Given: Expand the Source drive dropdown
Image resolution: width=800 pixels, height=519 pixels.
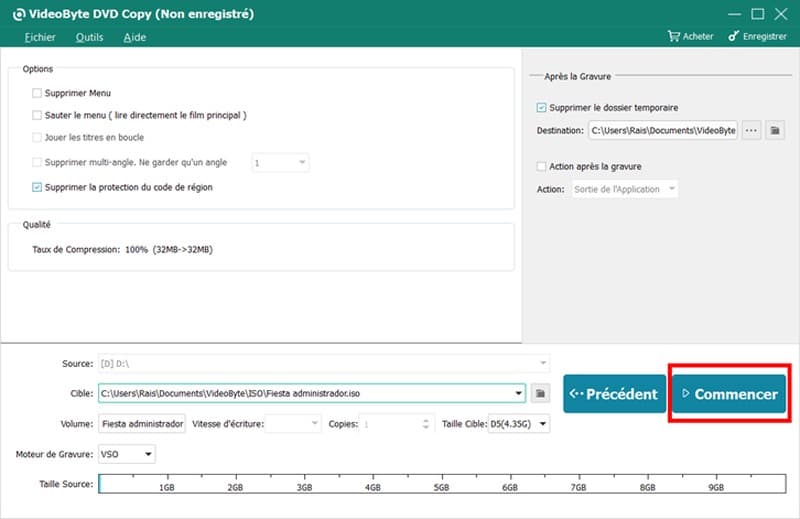Looking at the screenshot, I should coord(543,363).
